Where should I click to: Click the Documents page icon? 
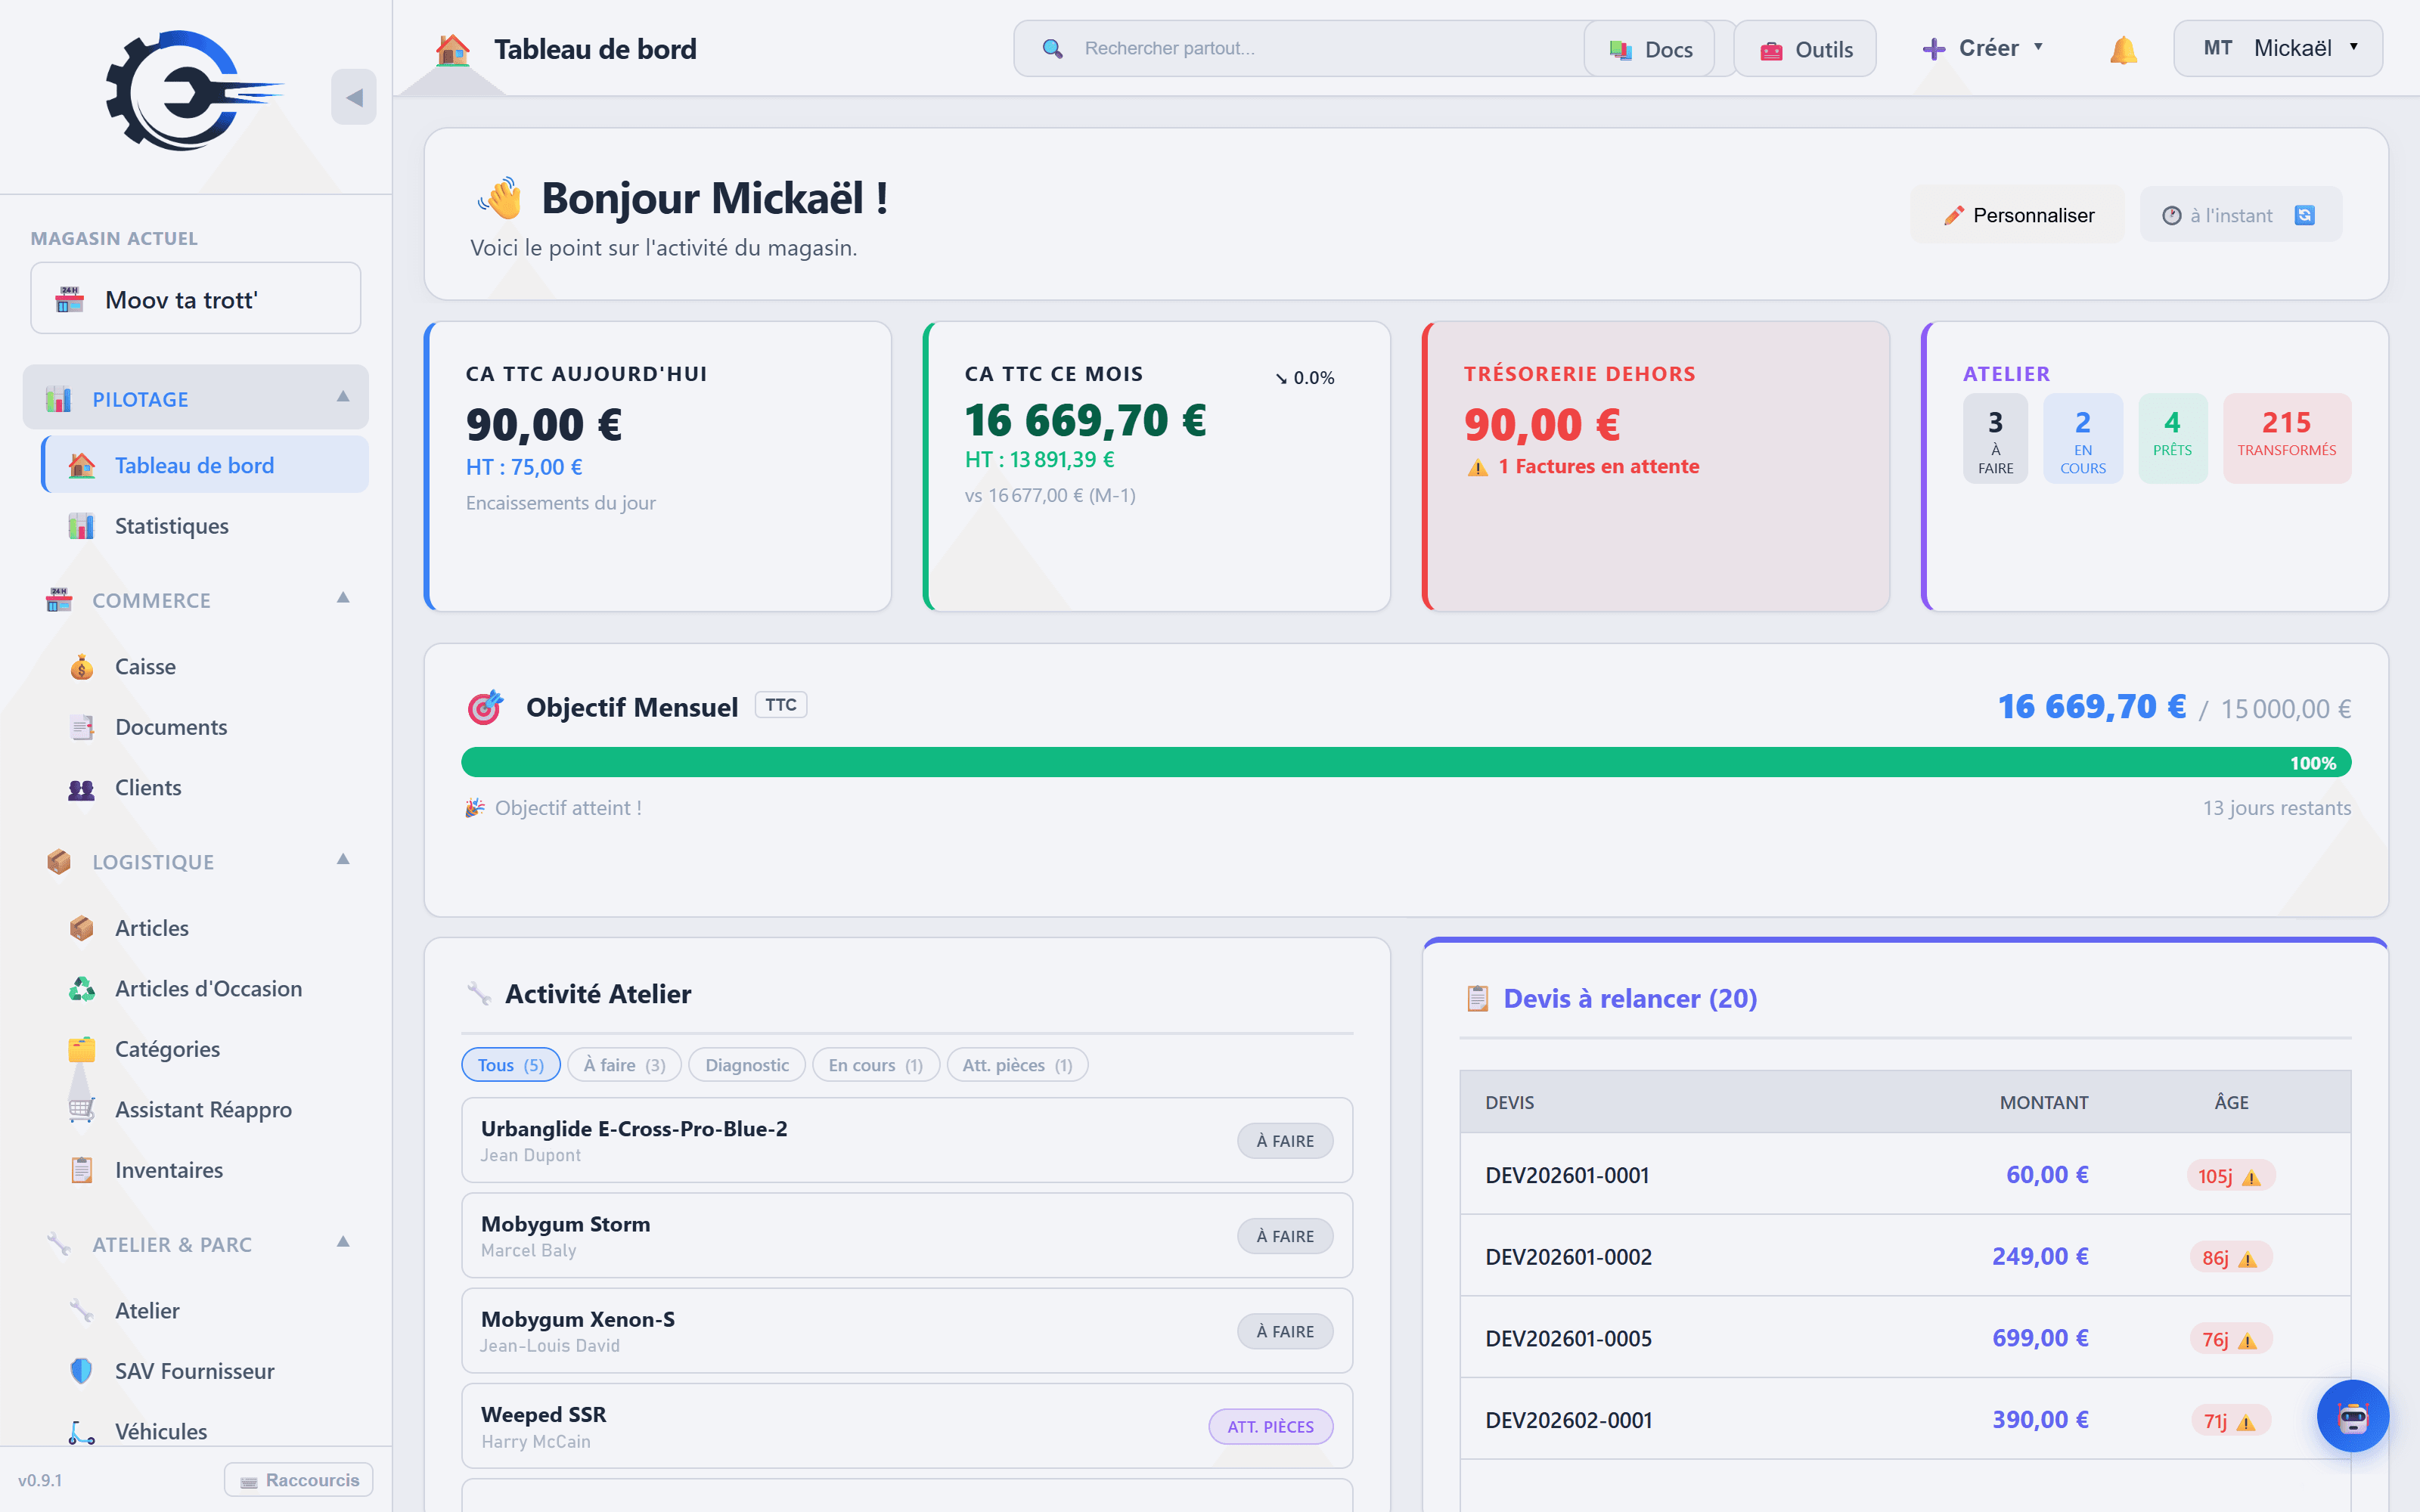[82, 727]
